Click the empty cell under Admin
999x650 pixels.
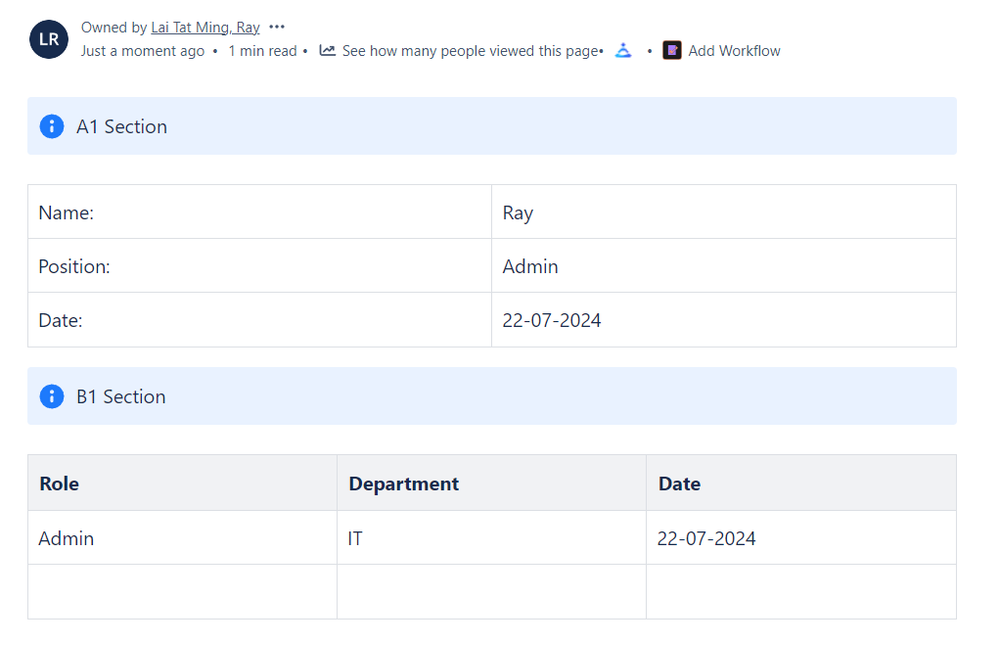coord(182,592)
